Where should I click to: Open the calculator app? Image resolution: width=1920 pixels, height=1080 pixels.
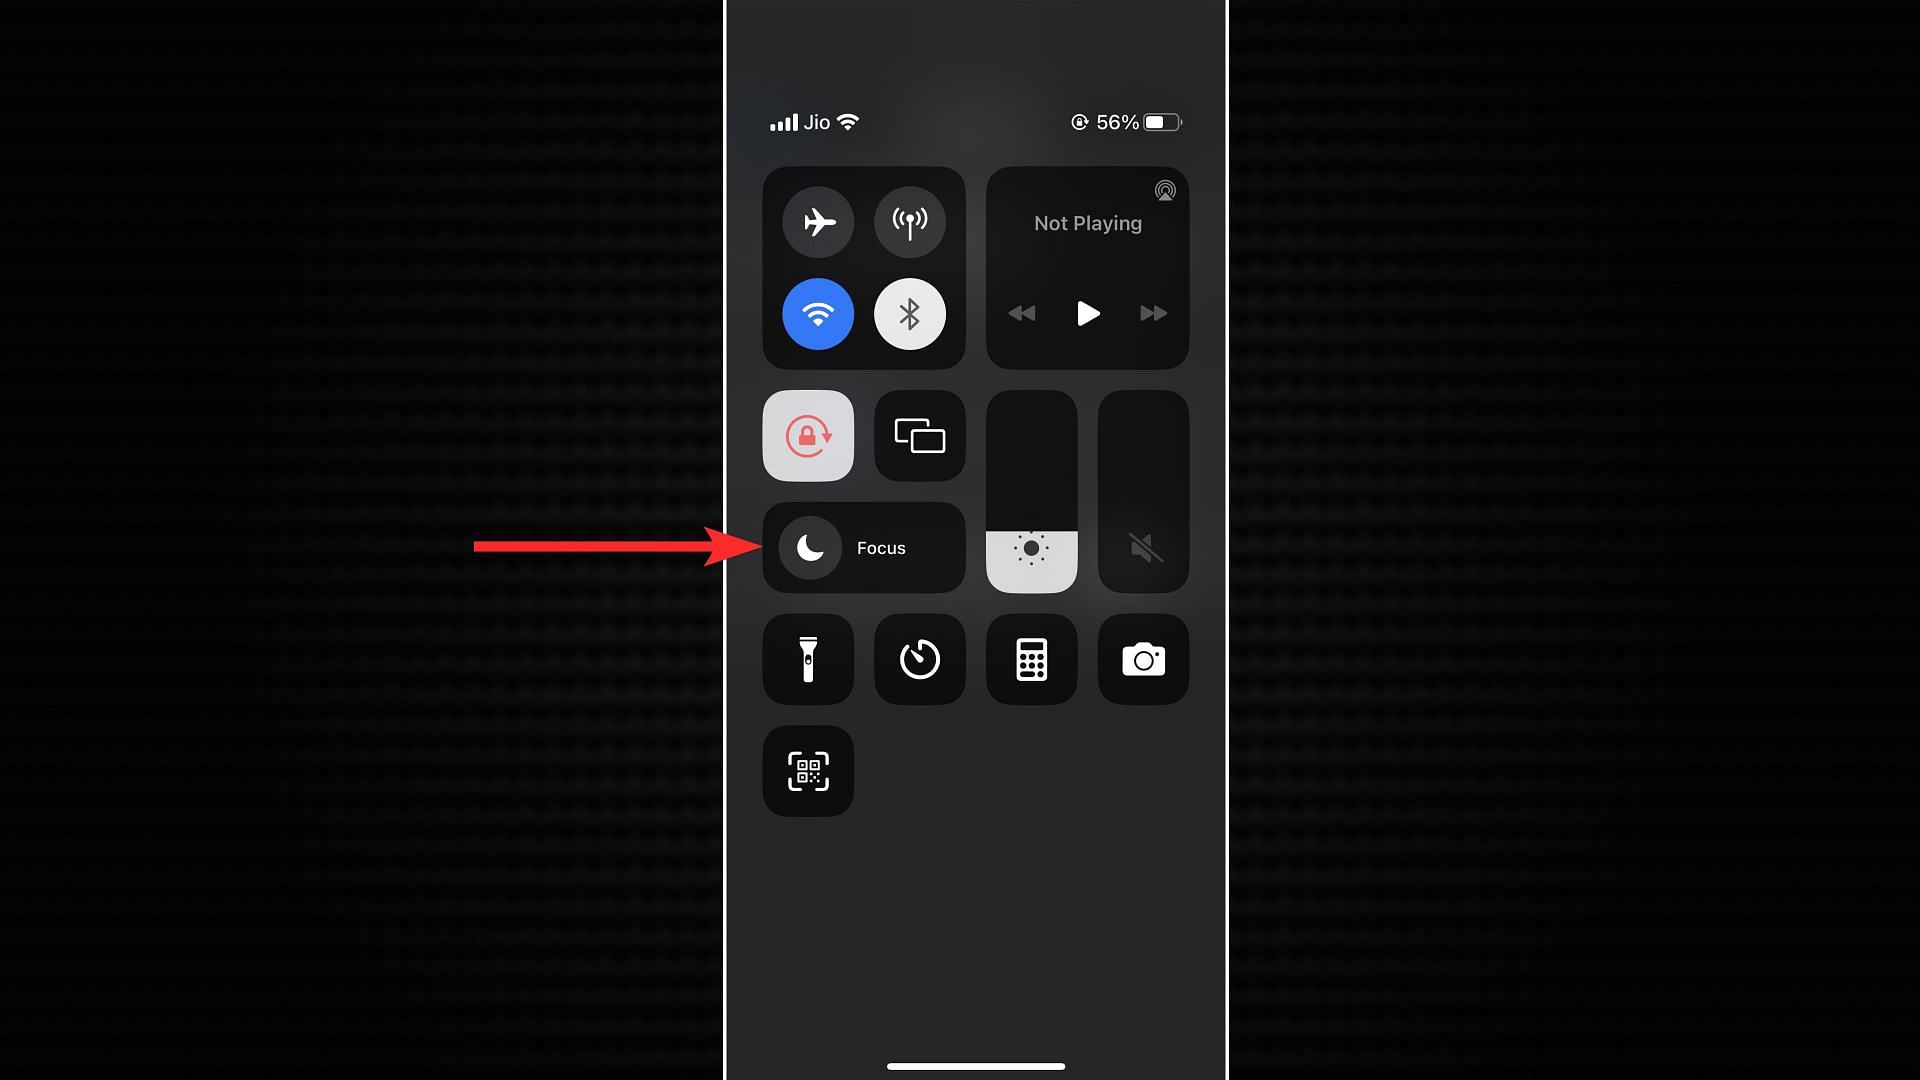1031,658
